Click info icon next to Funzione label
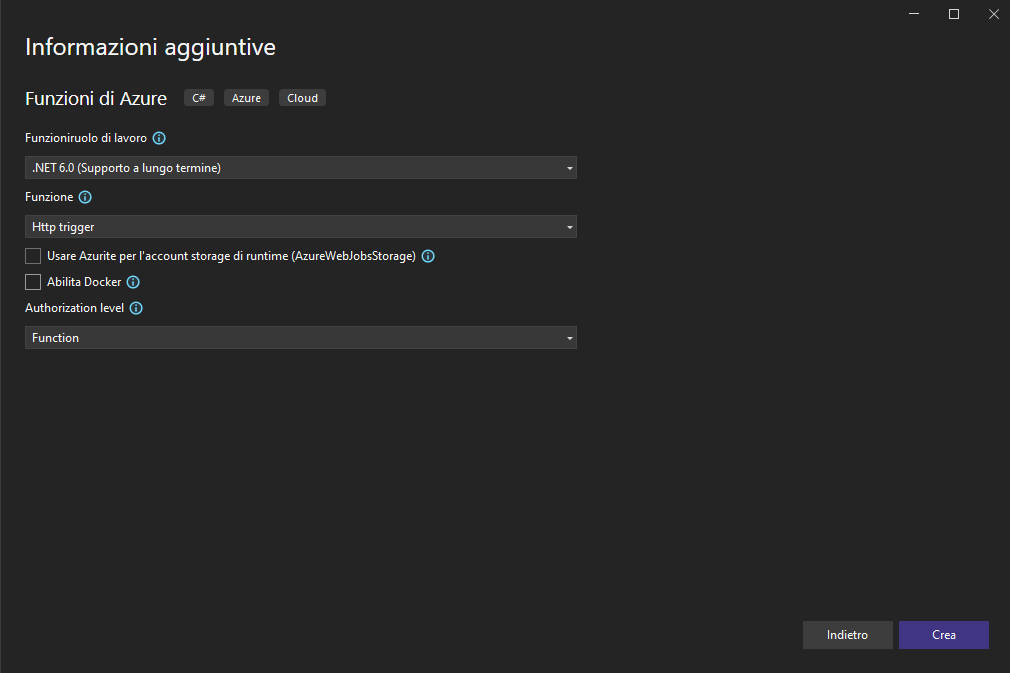The image size is (1010, 673). (85, 197)
